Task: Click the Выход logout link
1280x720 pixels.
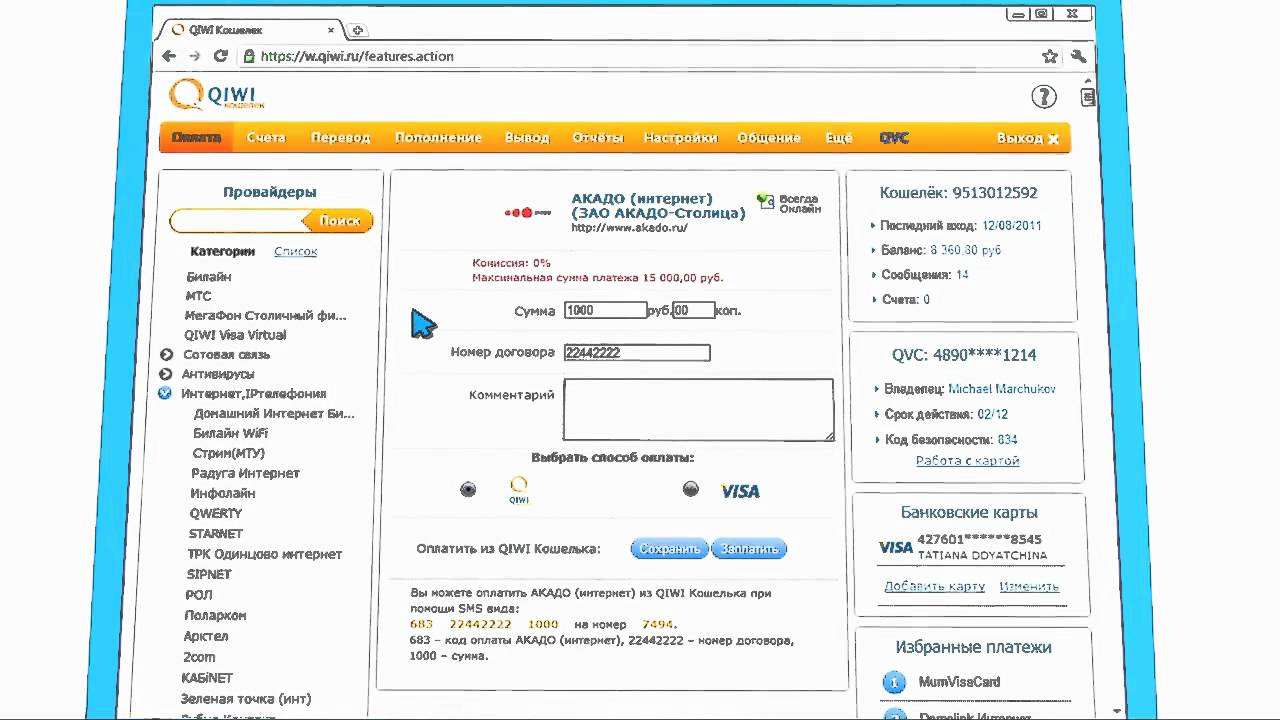Action: point(1020,139)
